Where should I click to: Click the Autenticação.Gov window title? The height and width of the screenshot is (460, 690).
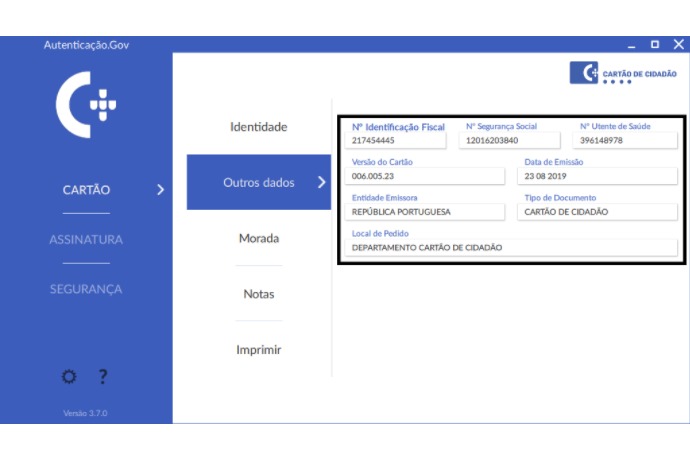pos(86,45)
